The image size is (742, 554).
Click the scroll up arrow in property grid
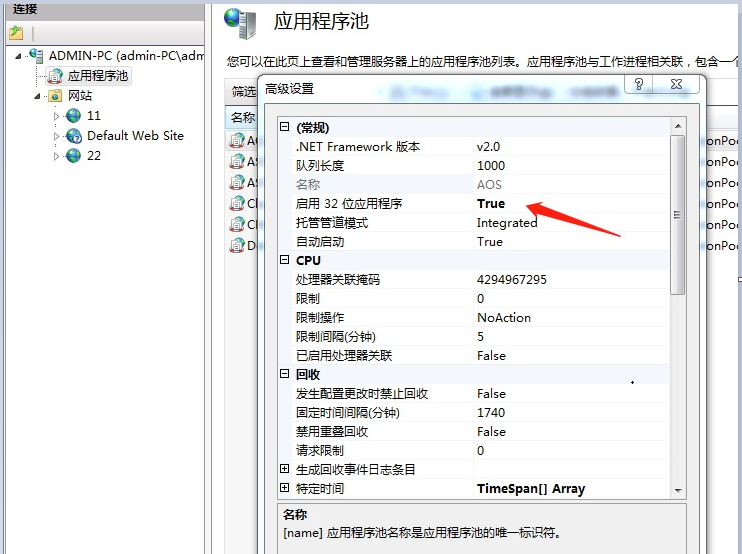point(678,126)
